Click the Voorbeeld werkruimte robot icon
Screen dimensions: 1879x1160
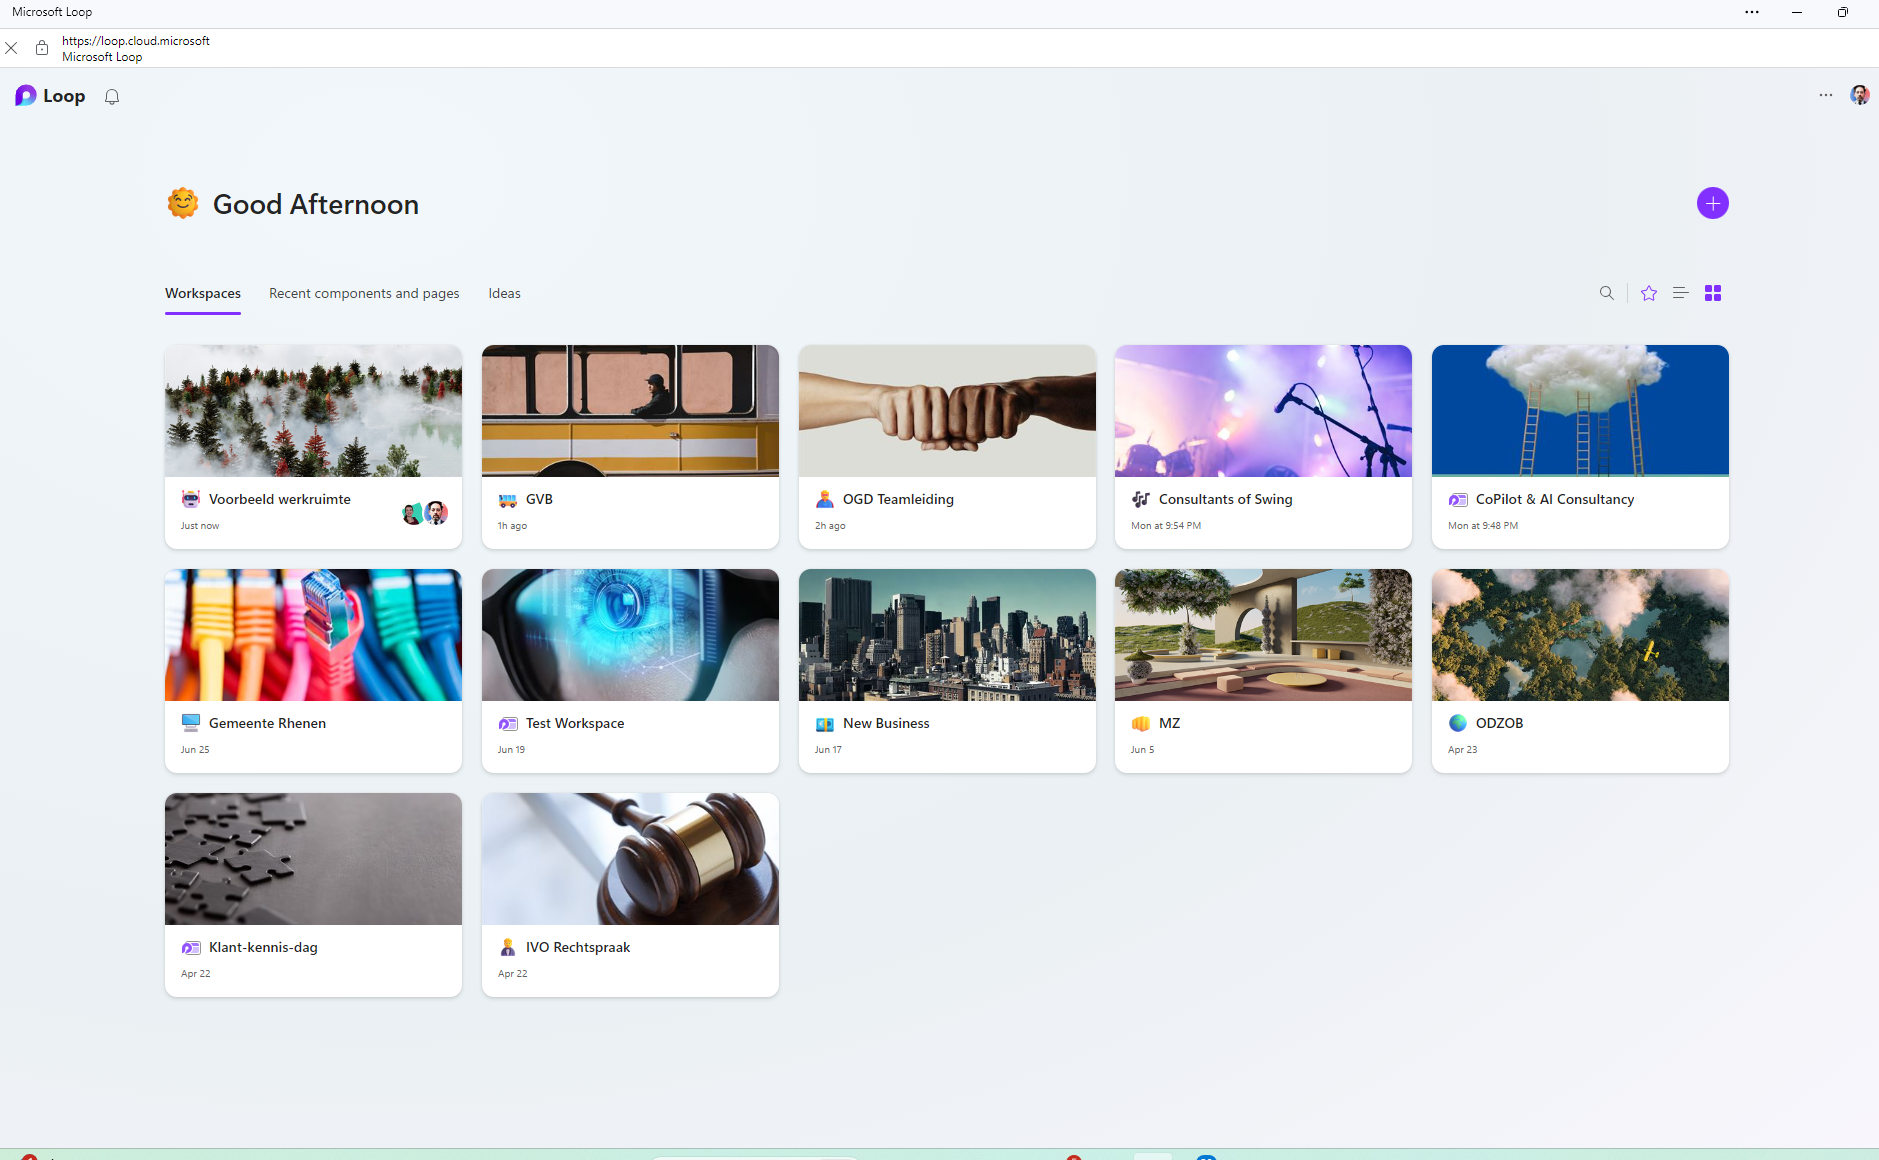pos(191,499)
